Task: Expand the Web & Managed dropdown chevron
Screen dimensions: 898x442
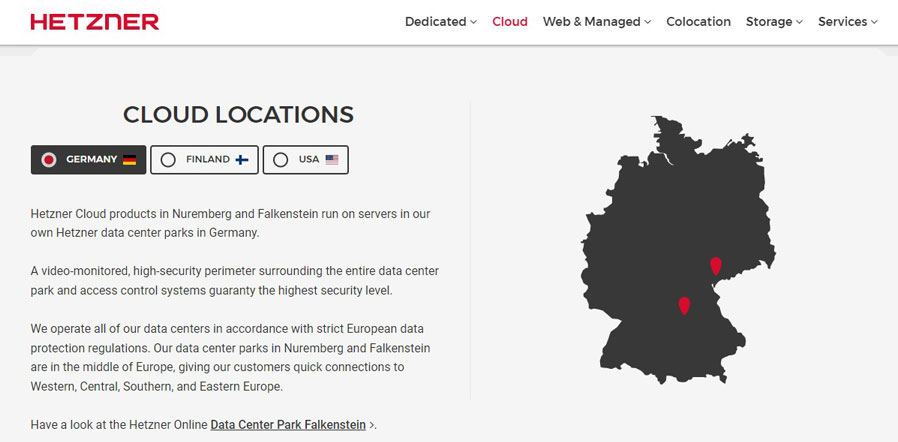Action: point(647,22)
